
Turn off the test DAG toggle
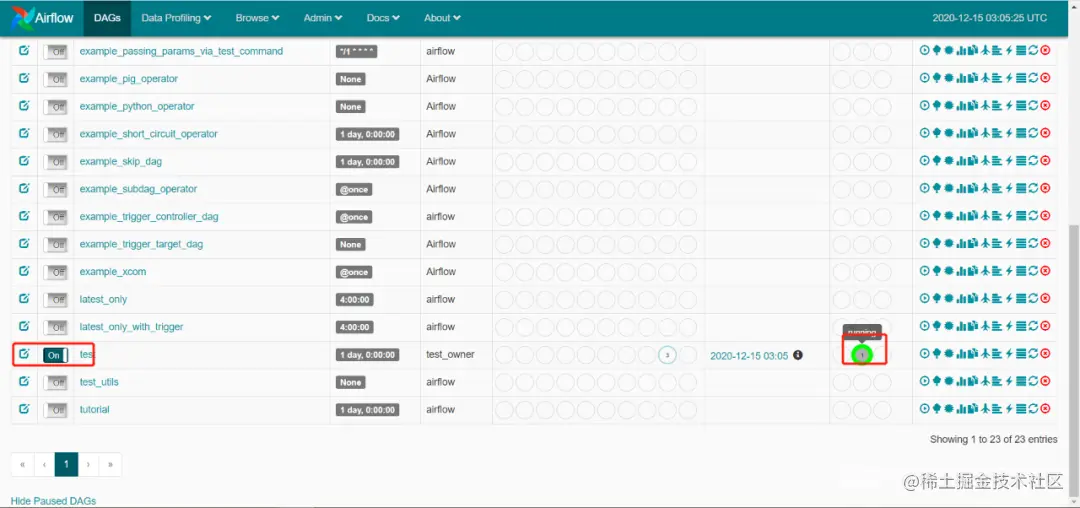coord(55,355)
